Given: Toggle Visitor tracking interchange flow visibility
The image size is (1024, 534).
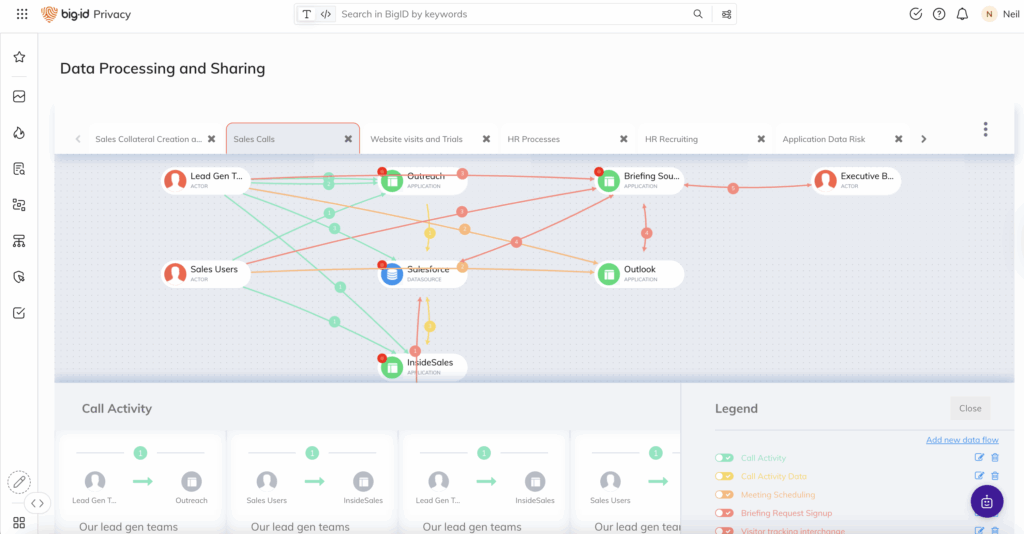Looking at the screenshot, I should click(724, 530).
